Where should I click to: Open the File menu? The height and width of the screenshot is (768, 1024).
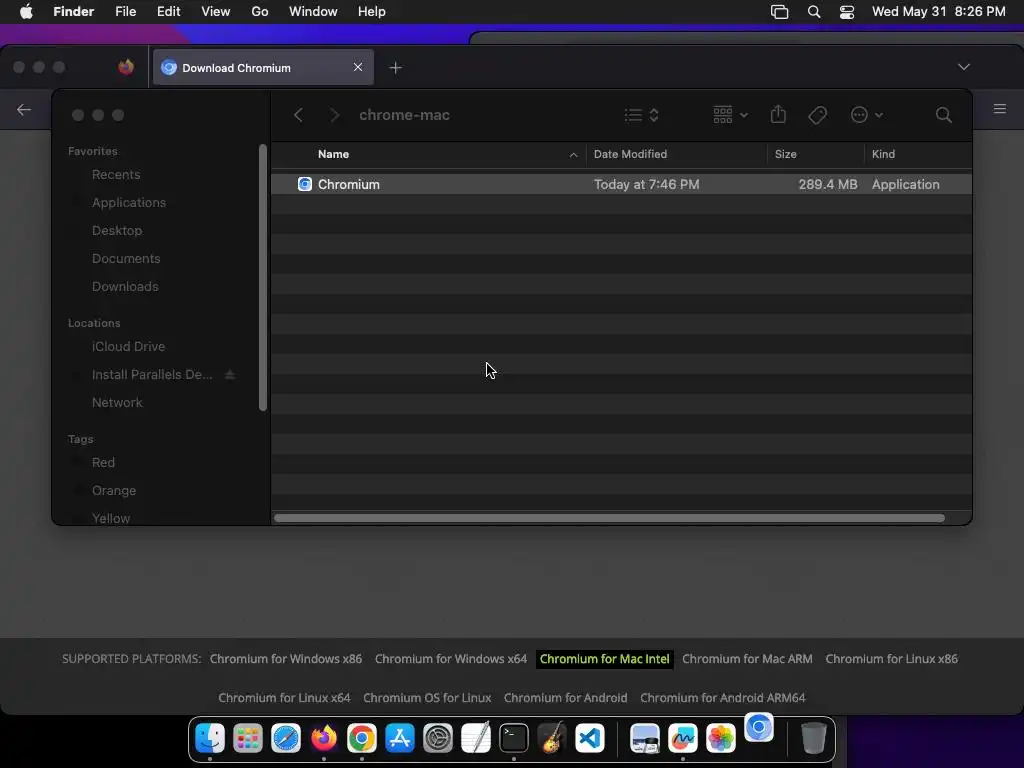point(125,12)
